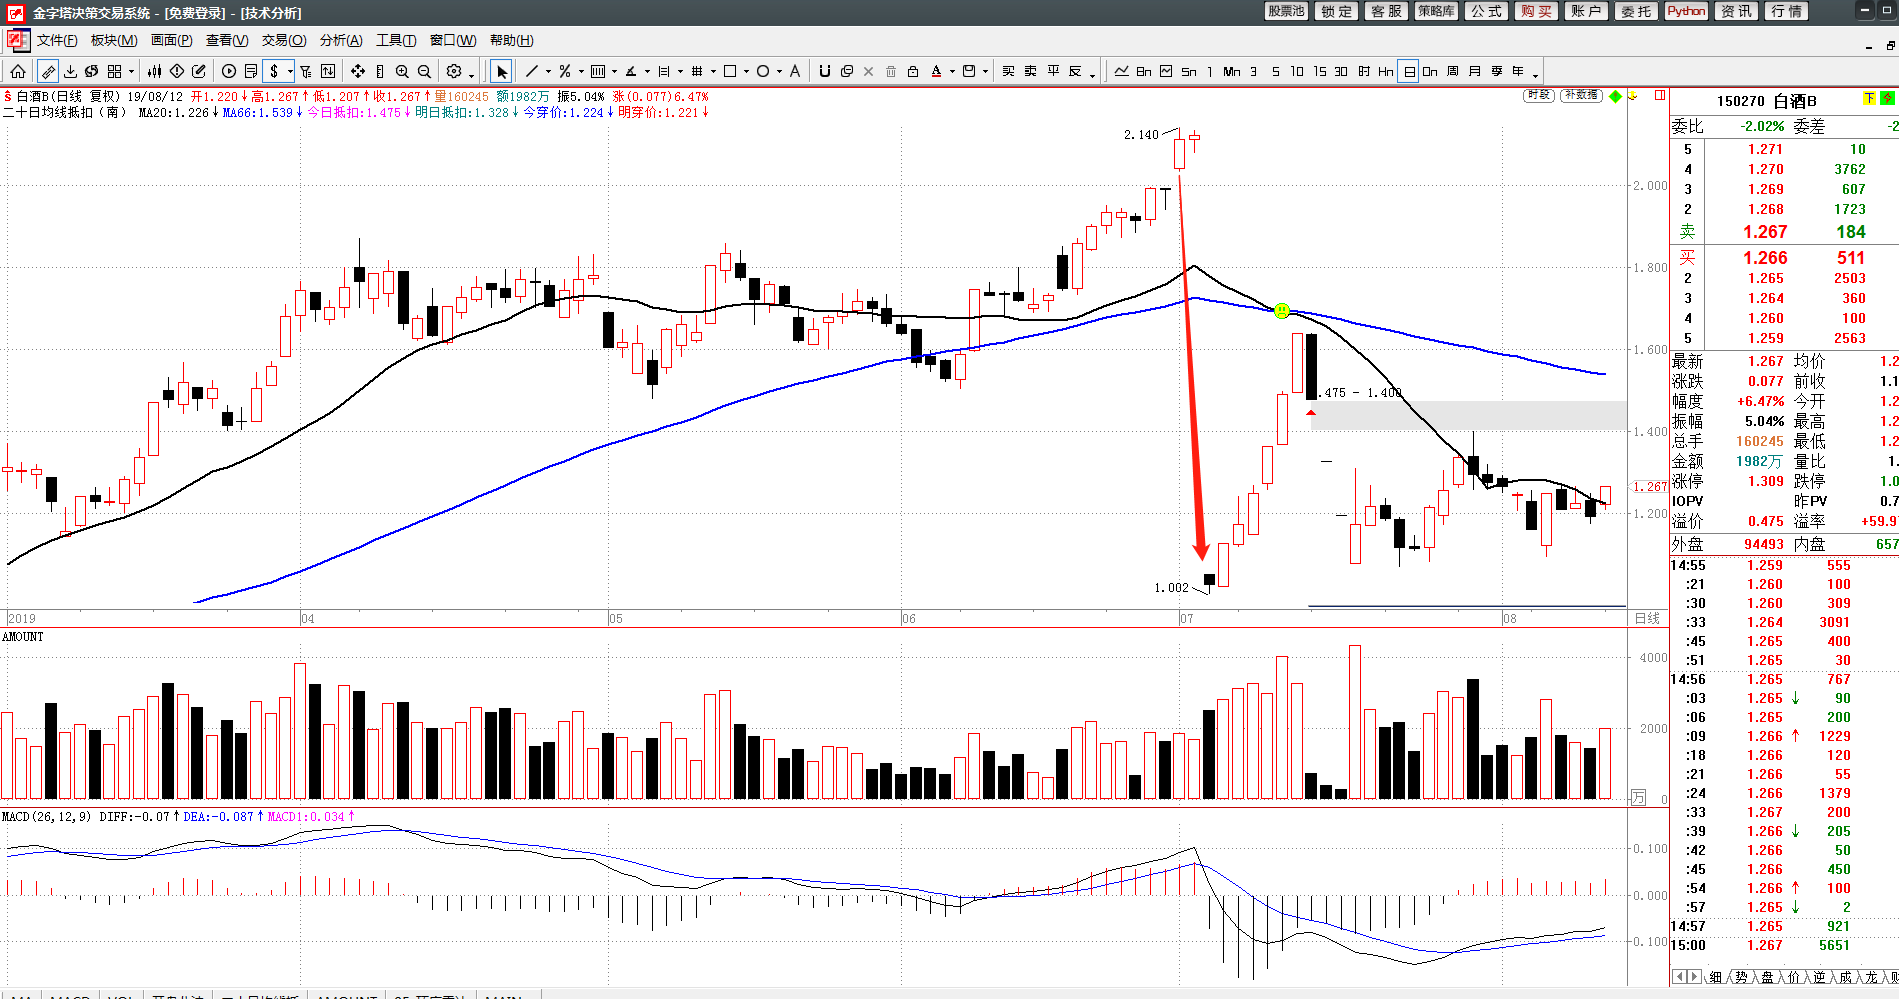Screen dimensions: 1899x999
Task: Open the gear settings icon
Action: (x=454, y=71)
